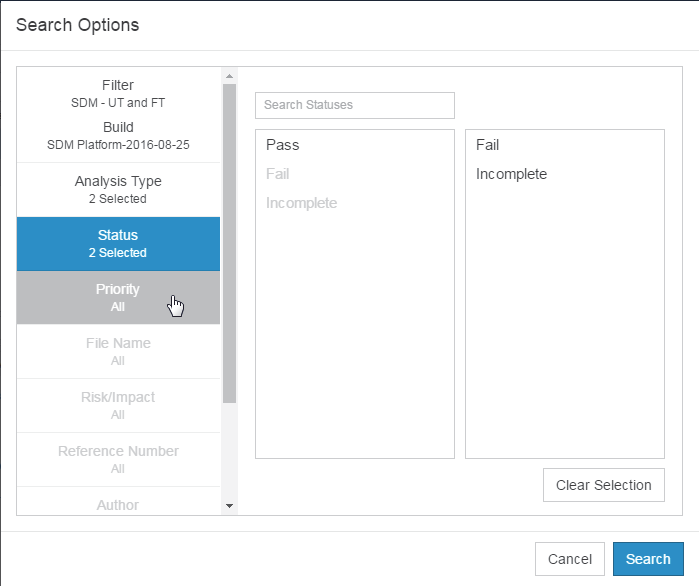Screen dimensions: 699x586
Task: Open the Author category
Action: coord(118,502)
